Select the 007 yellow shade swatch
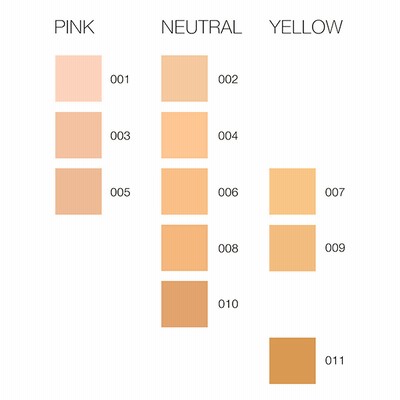 [x=292, y=191]
